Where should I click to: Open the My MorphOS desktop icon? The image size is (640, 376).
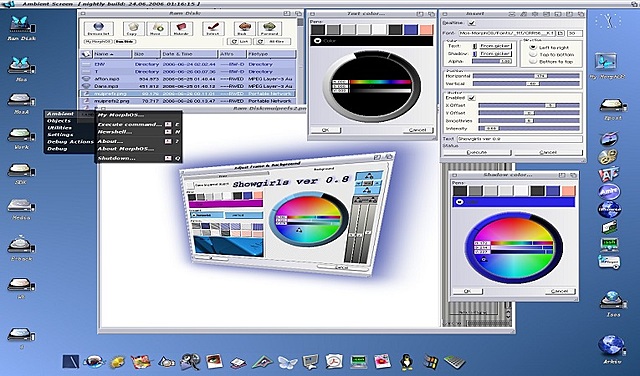click(607, 66)
